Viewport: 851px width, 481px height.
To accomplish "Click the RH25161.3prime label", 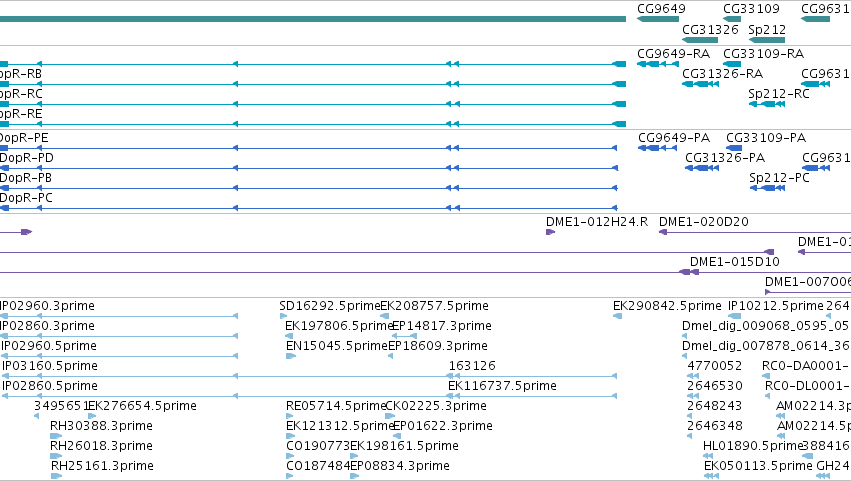I will (x=102, y=466).
